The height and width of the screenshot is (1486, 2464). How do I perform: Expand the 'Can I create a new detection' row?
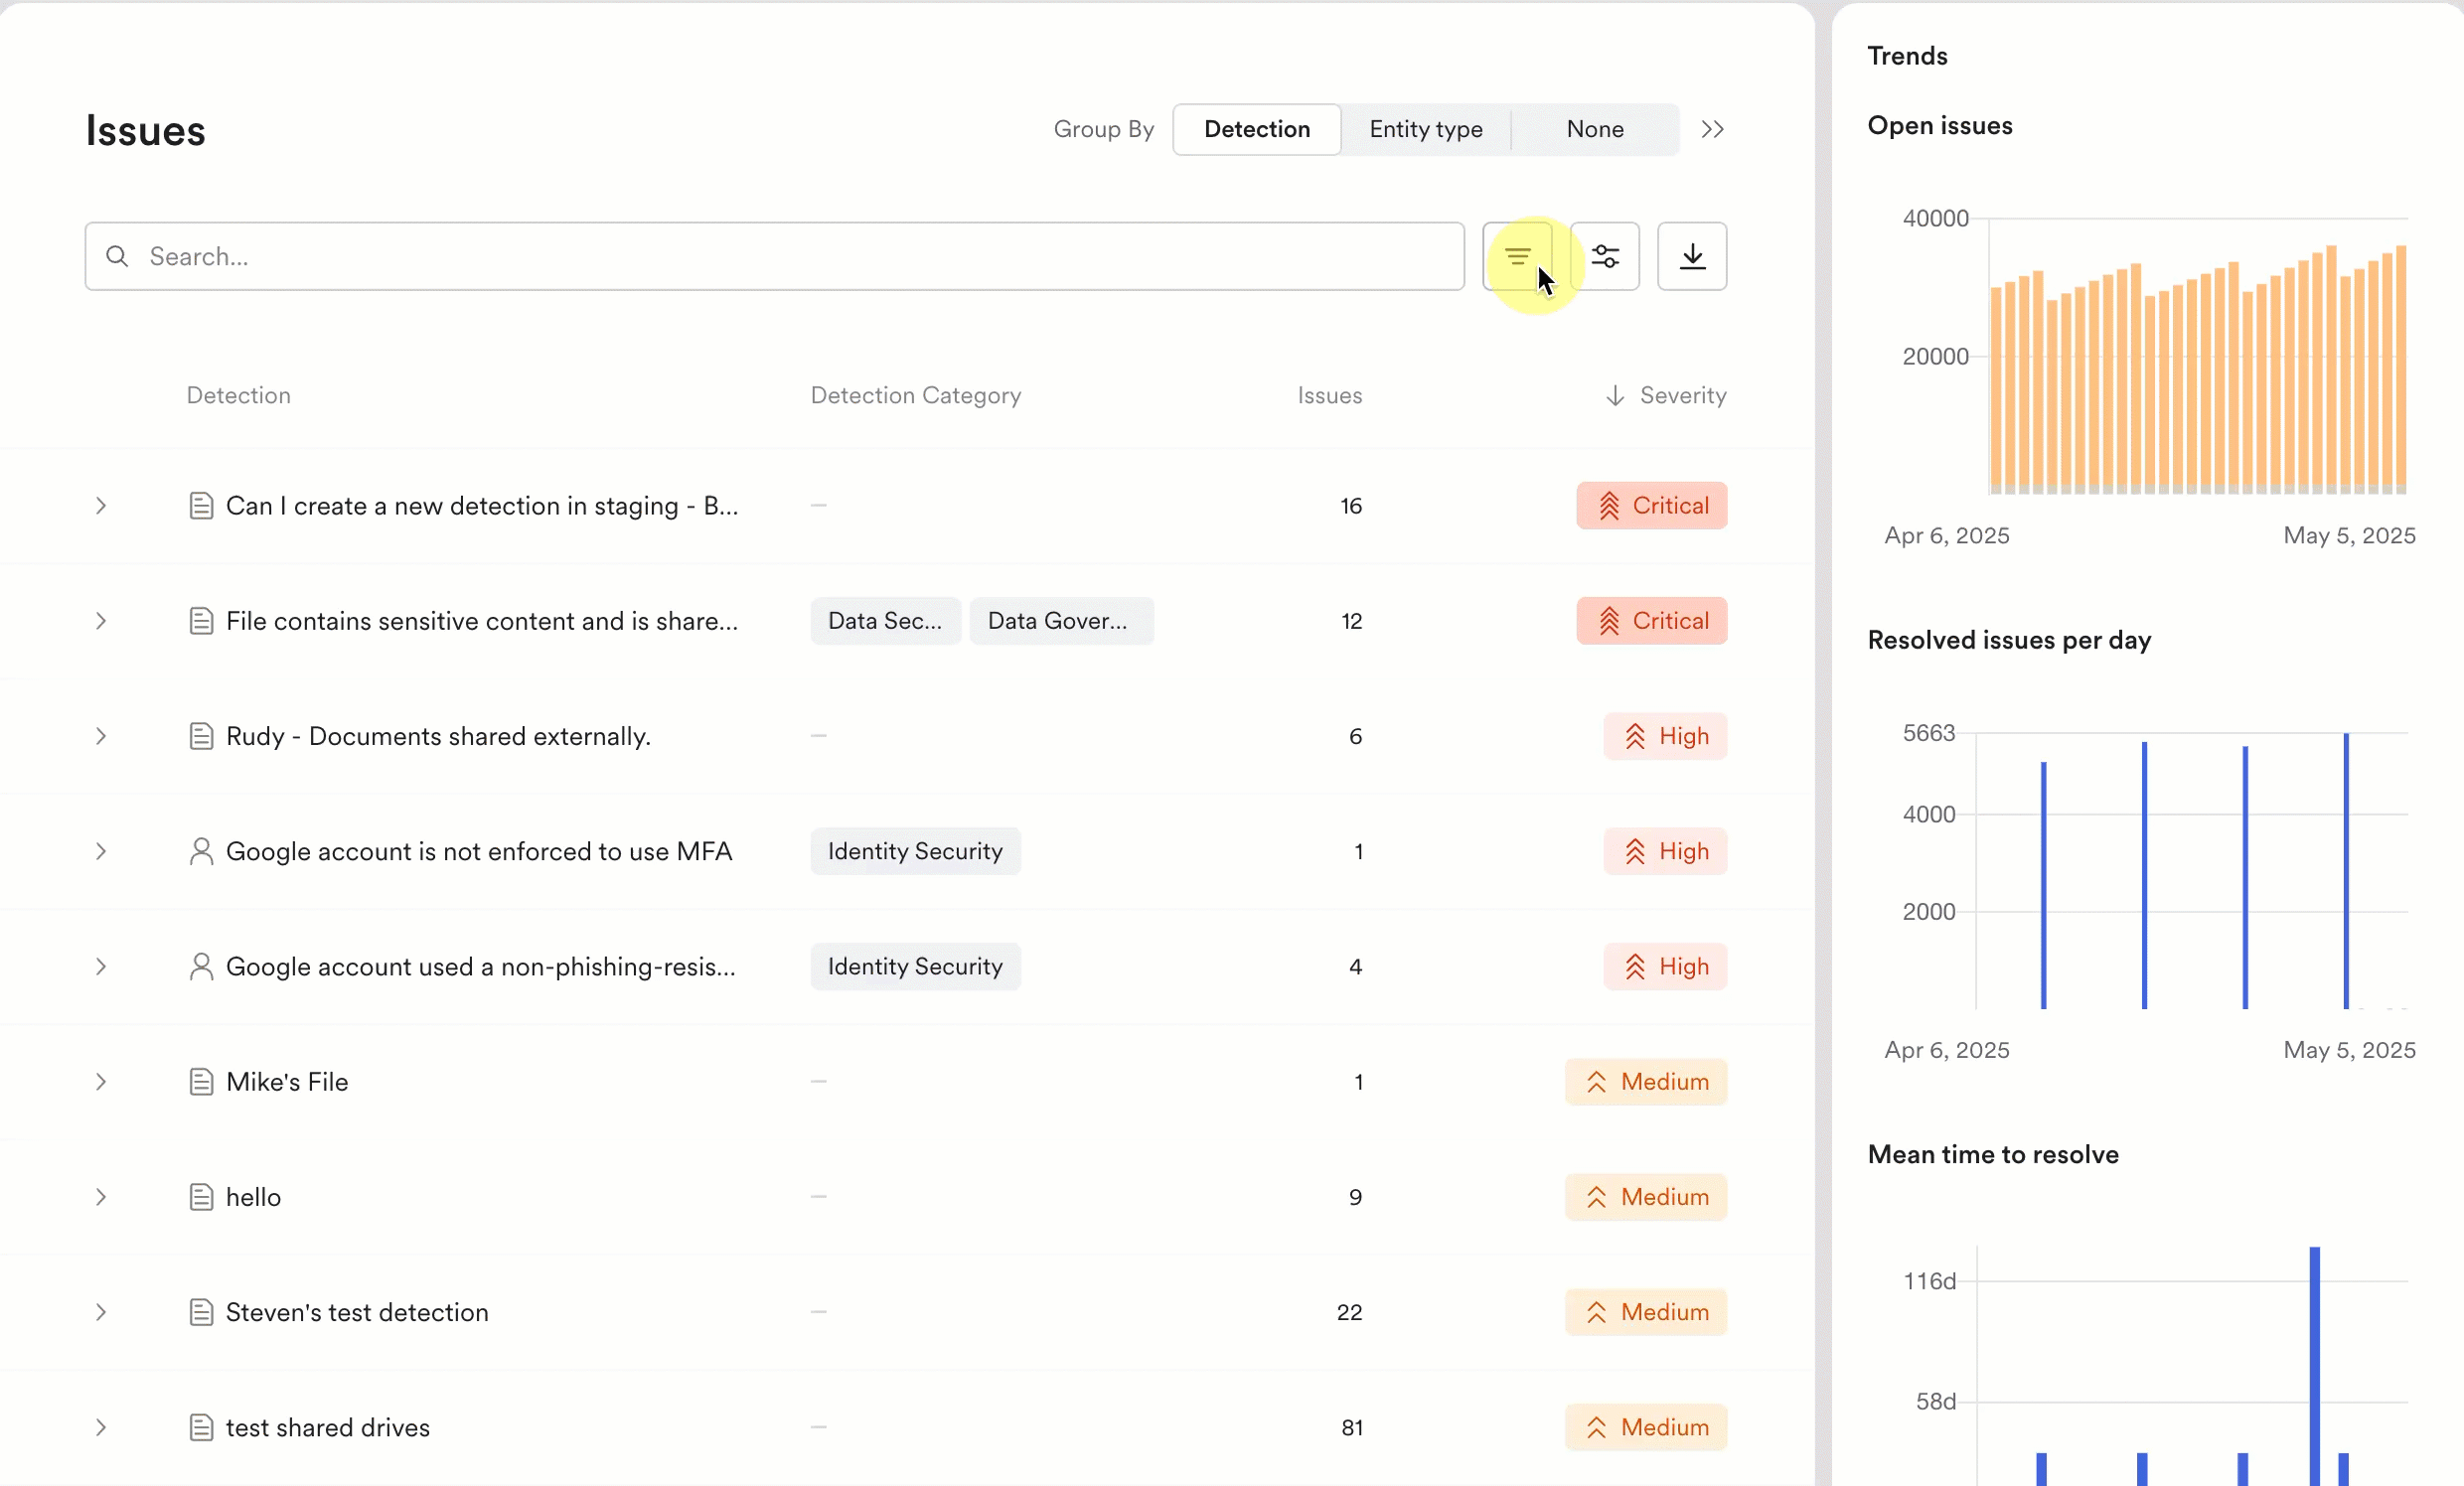[x=101, y=505]
